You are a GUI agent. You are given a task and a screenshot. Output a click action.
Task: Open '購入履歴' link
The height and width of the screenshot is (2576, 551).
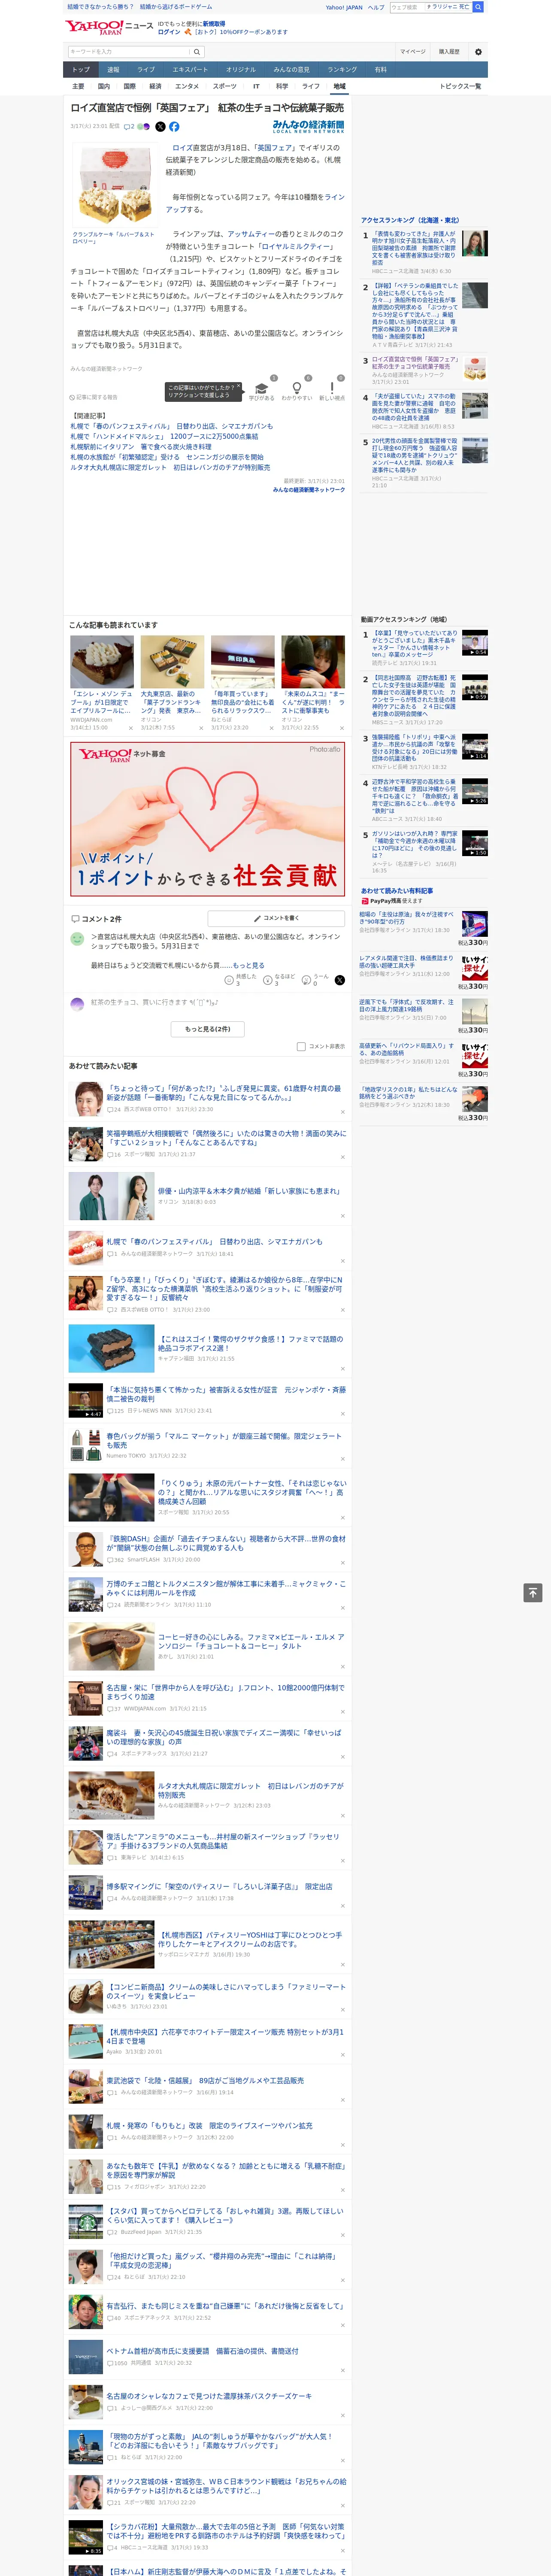click(x=449, y=51)
